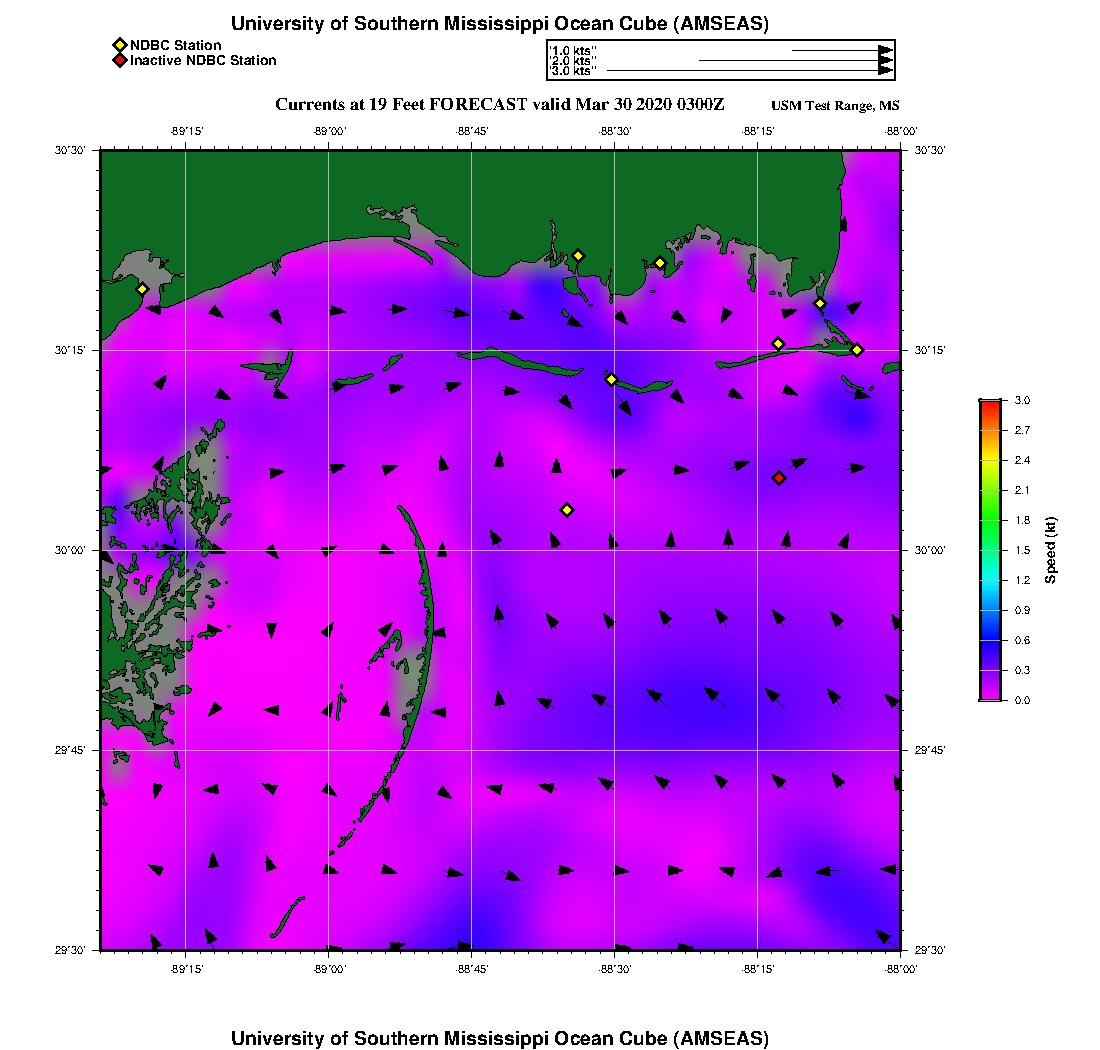Click the 'Inactive NDBC Station' legend text

[203, 61]
